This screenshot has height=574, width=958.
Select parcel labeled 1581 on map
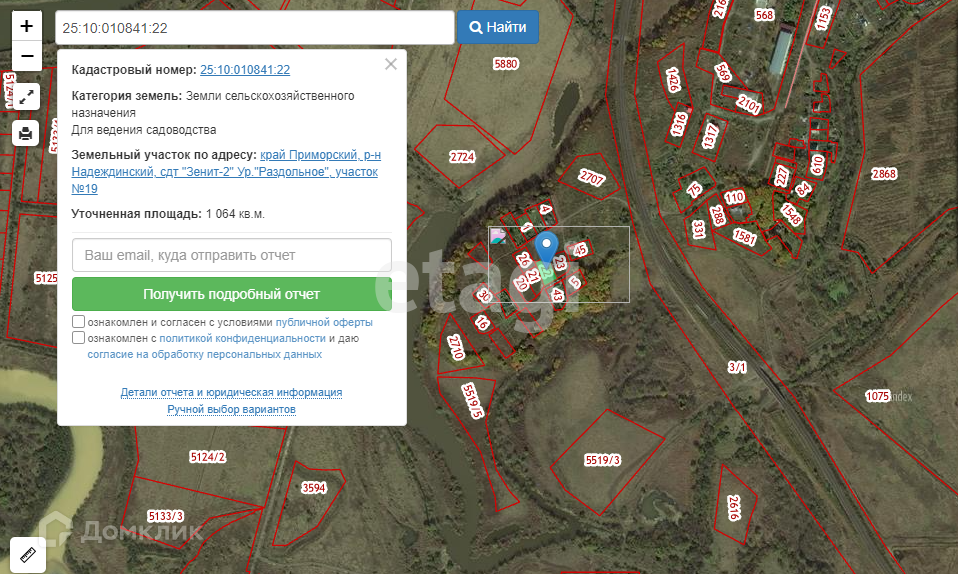click(745, 236)
